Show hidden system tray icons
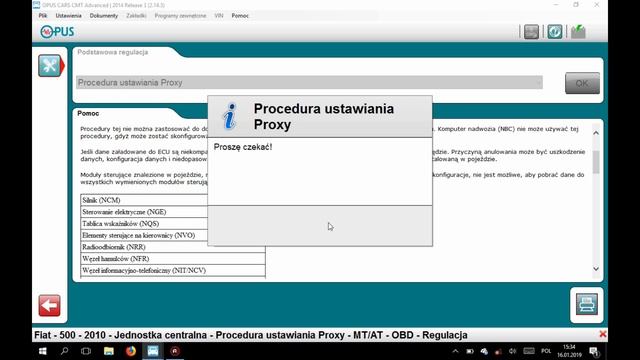The image size is (640, 360). pyautogui.click(x=456, y=351)
